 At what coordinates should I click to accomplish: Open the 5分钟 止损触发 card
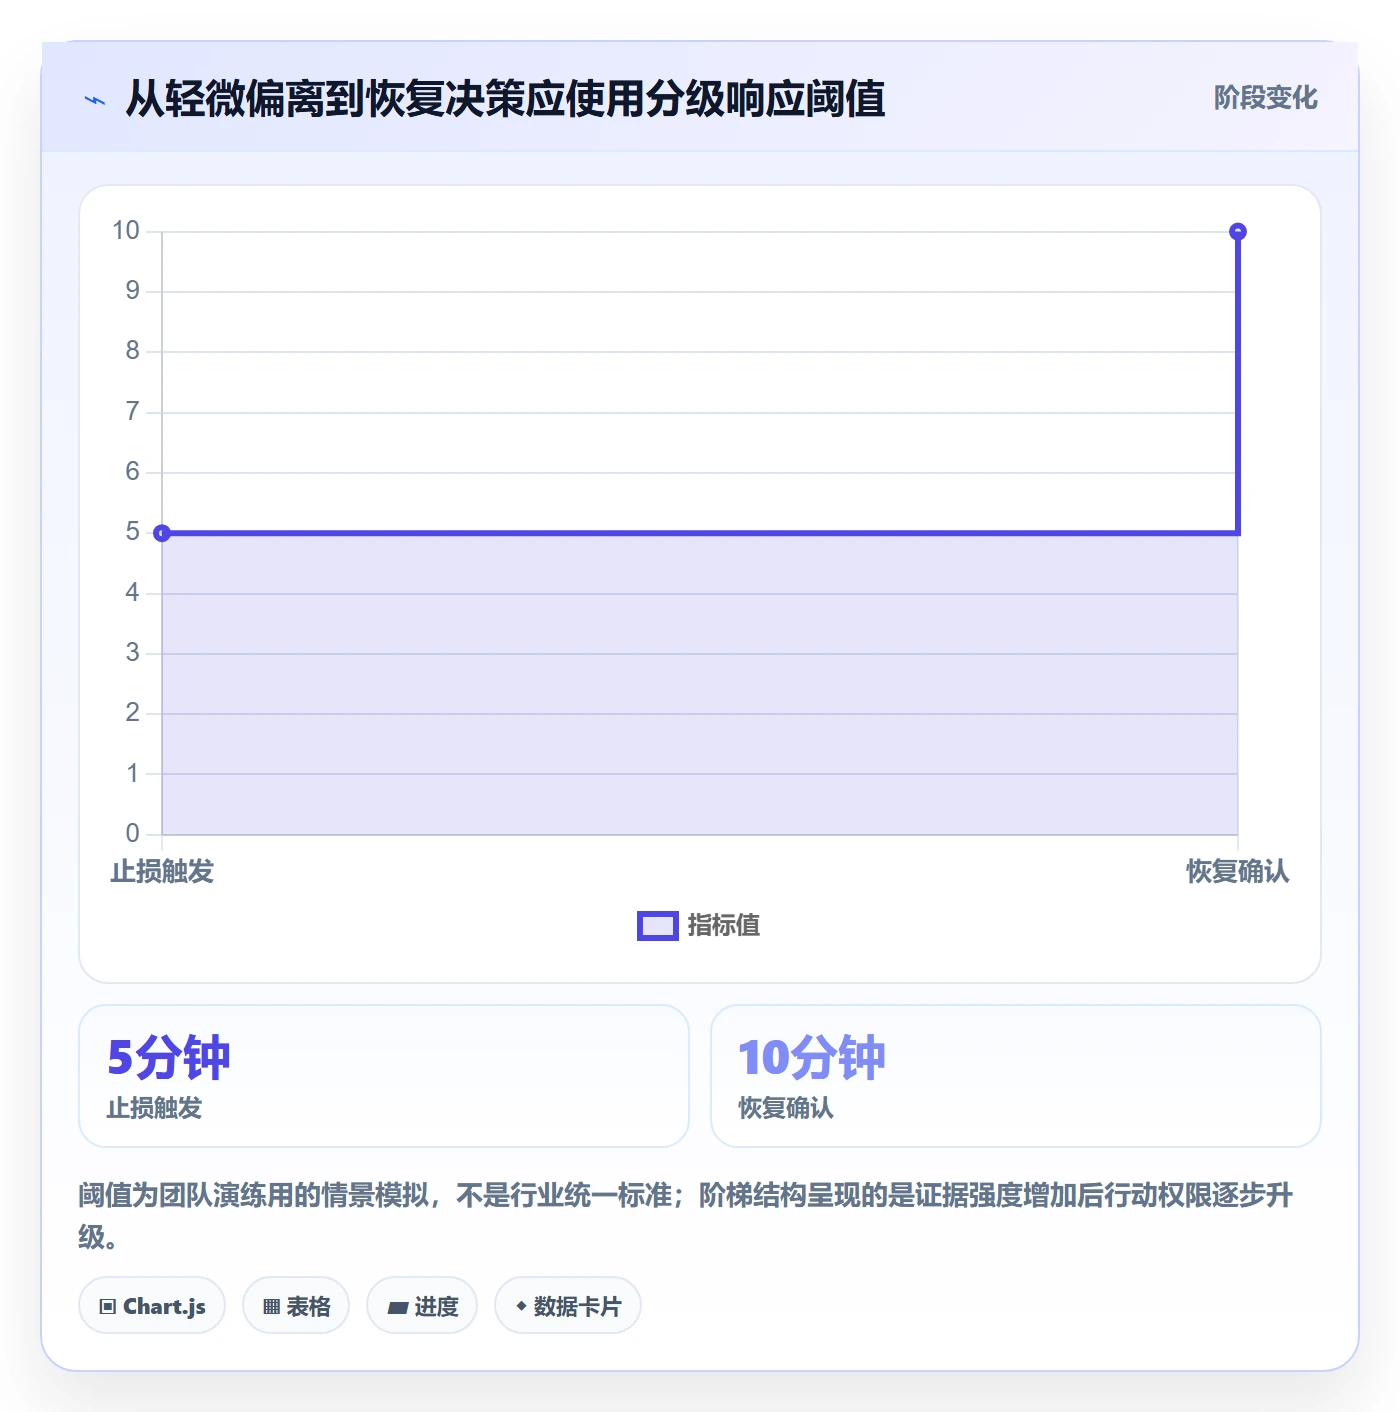pyautogui.click(x=384, y=1076)
